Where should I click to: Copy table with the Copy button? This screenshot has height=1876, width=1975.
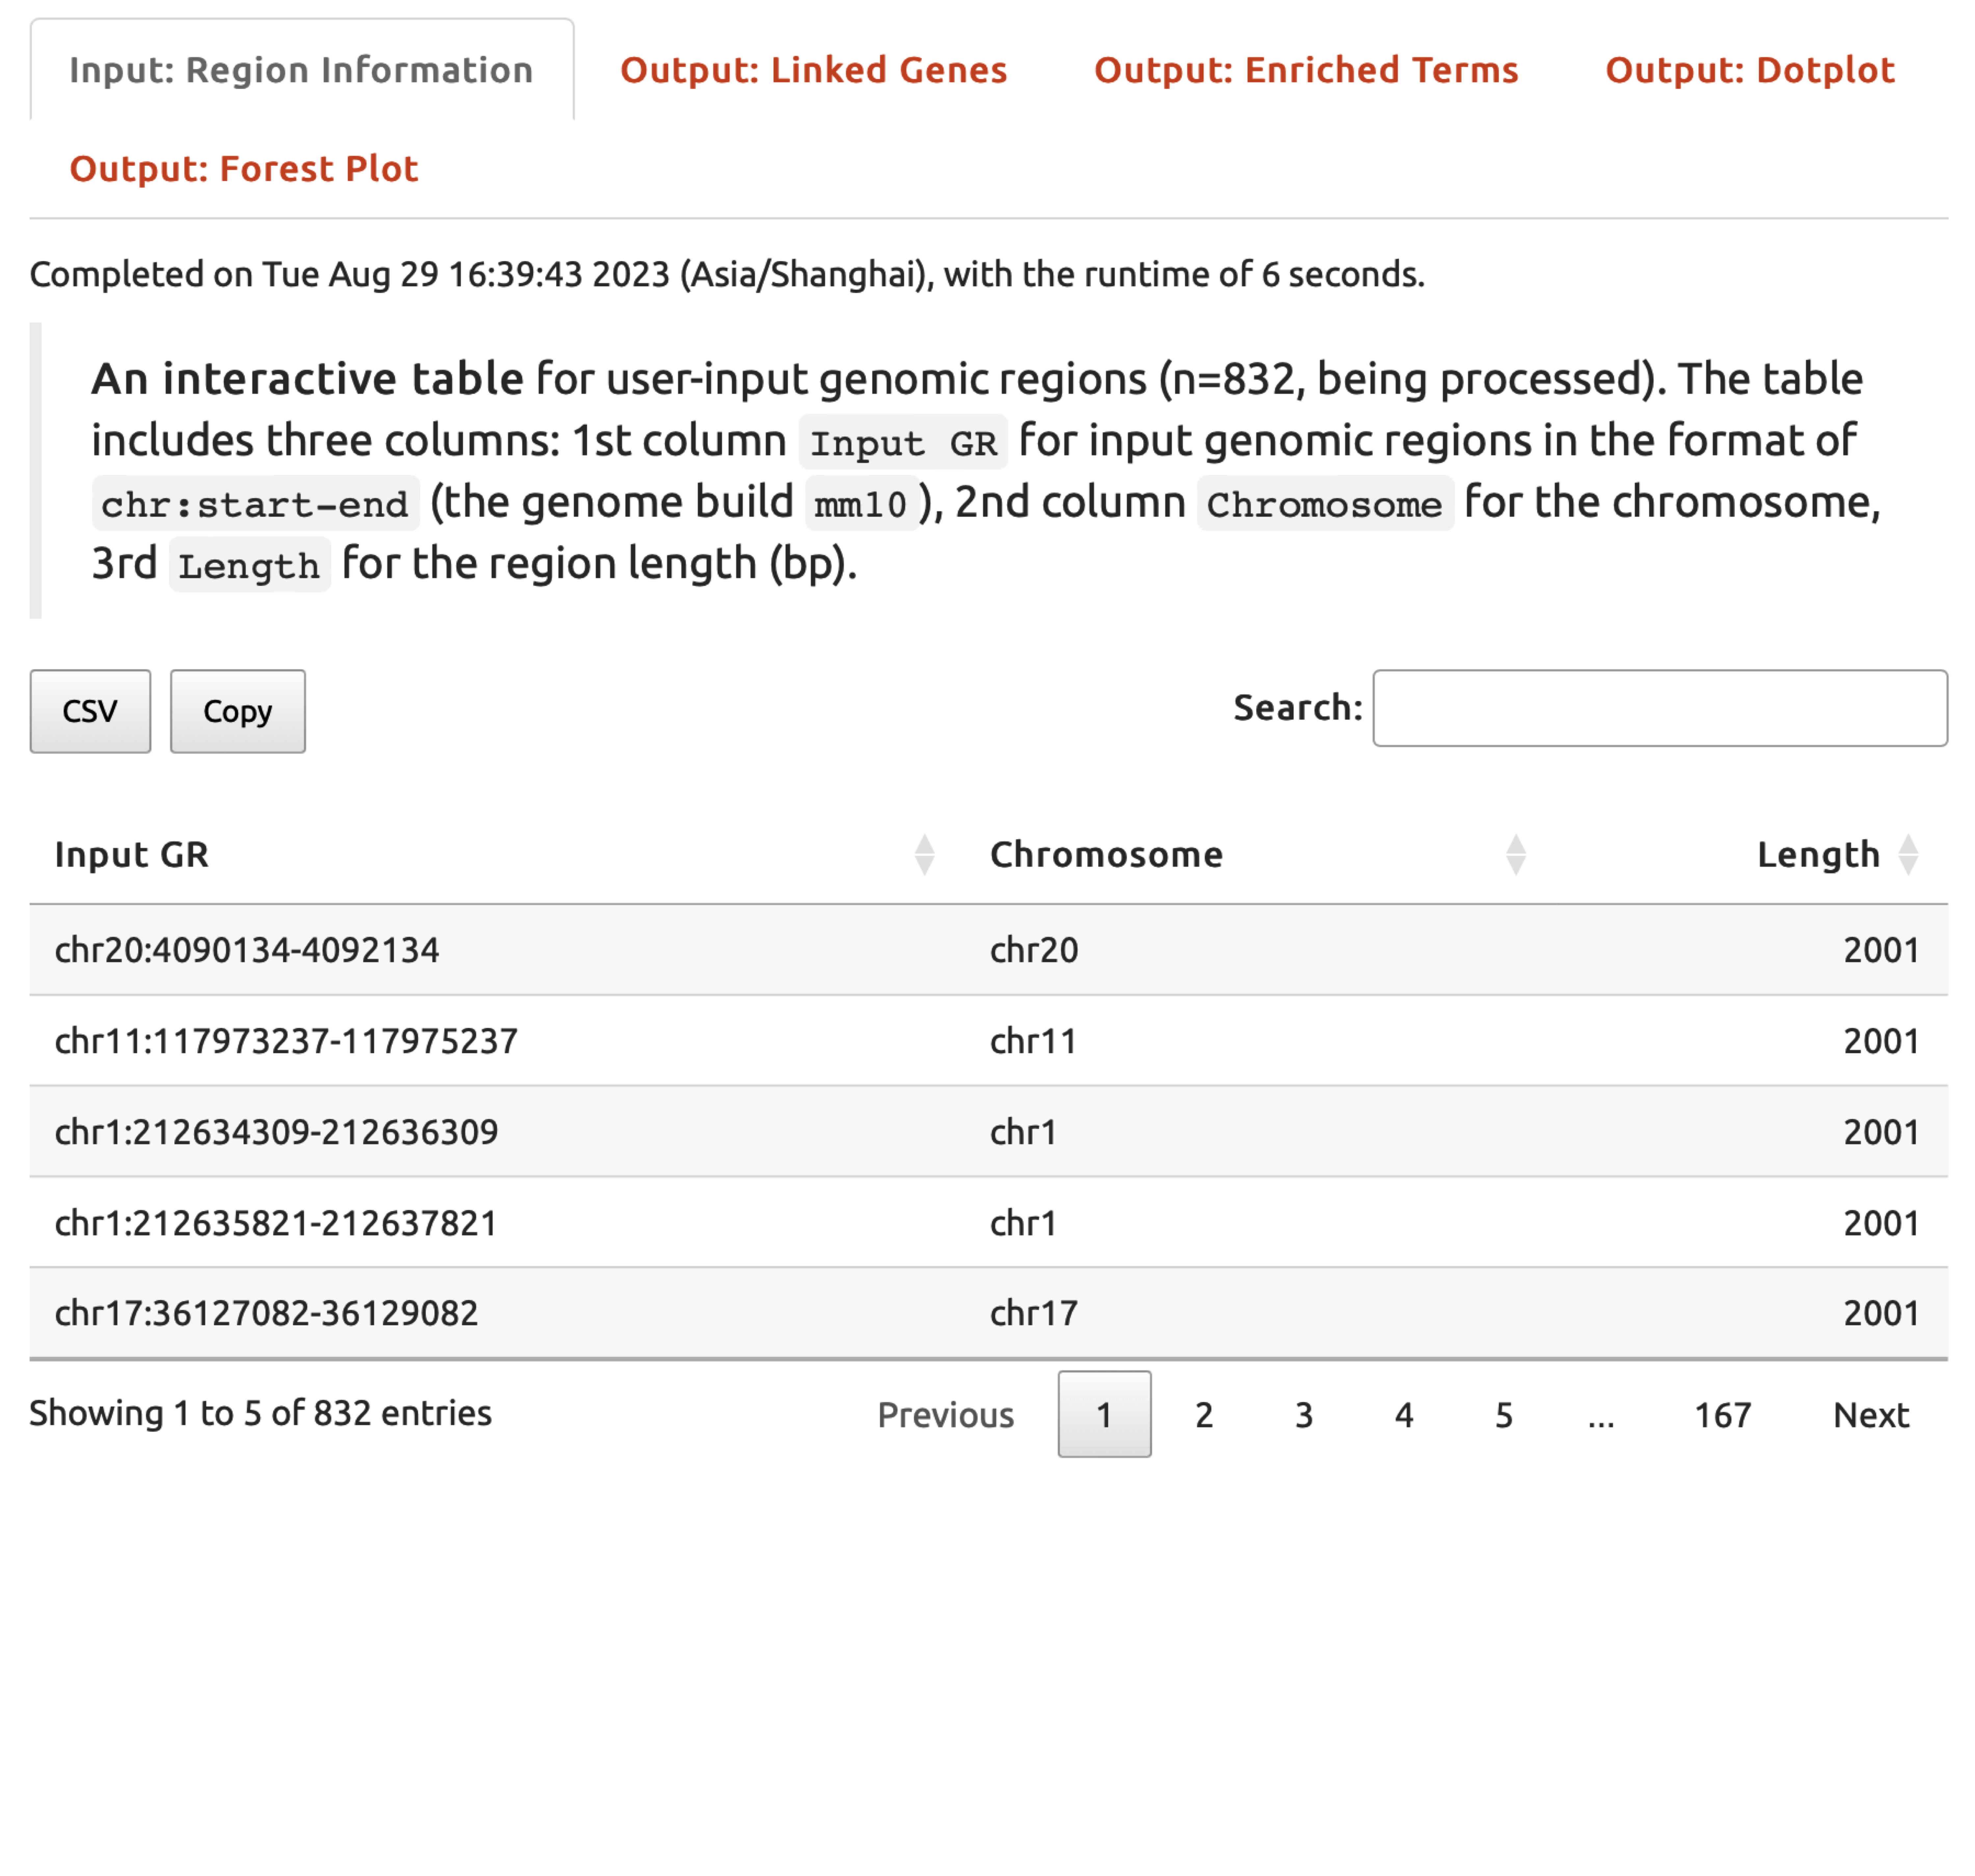[x=238, y=711]
